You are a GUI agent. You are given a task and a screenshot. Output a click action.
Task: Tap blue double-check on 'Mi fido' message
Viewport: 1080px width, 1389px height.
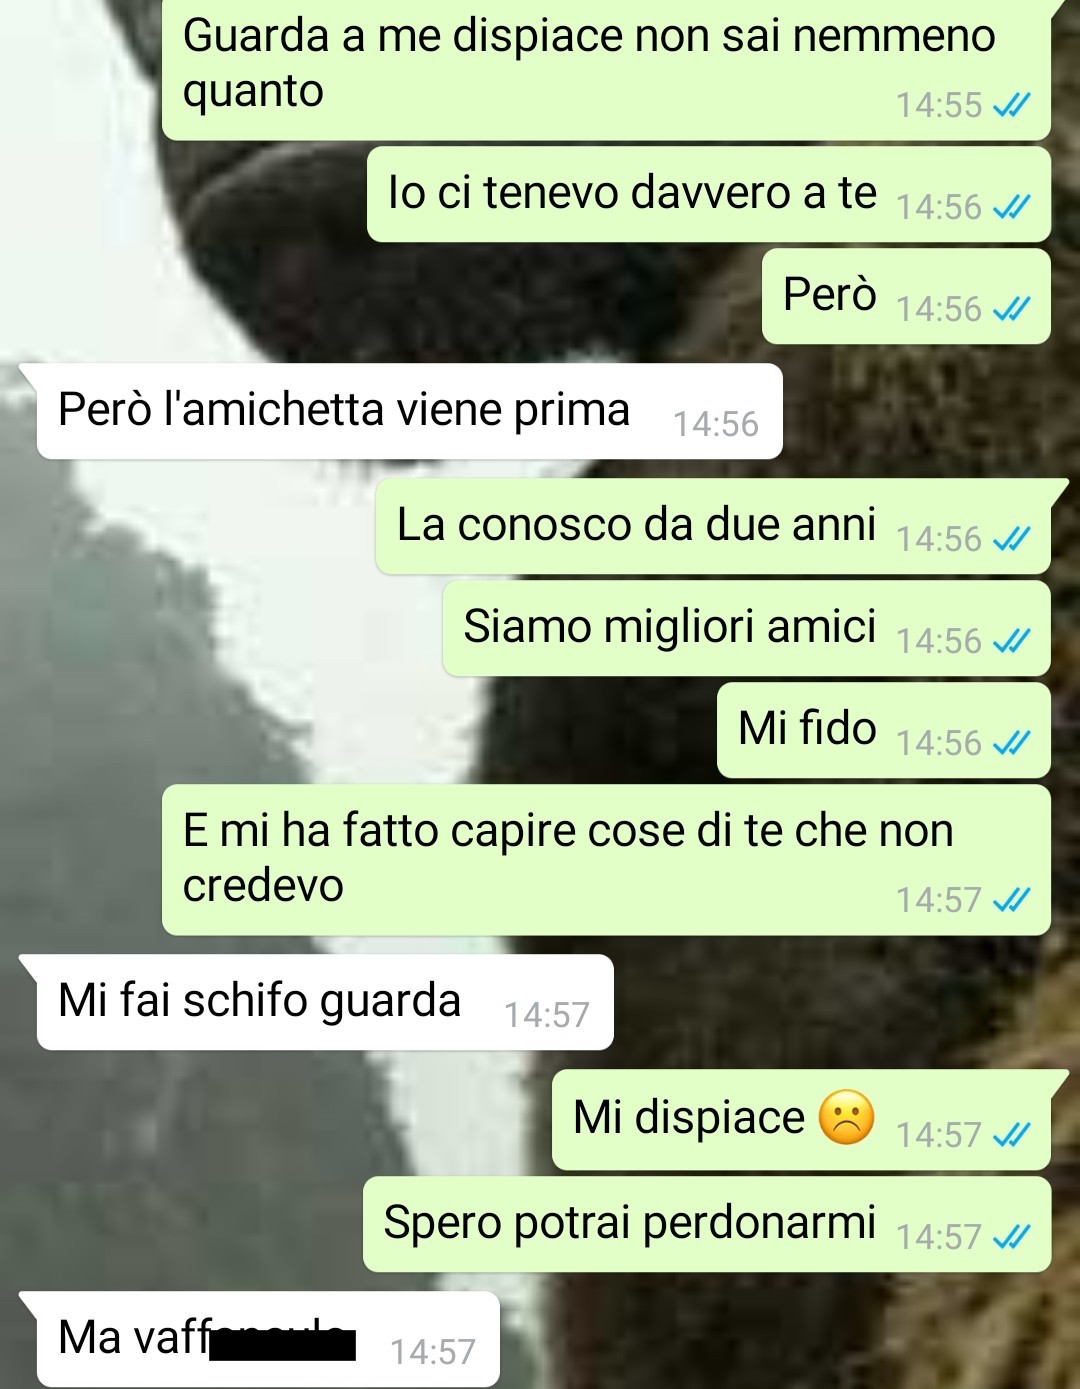pos(1011,743)
